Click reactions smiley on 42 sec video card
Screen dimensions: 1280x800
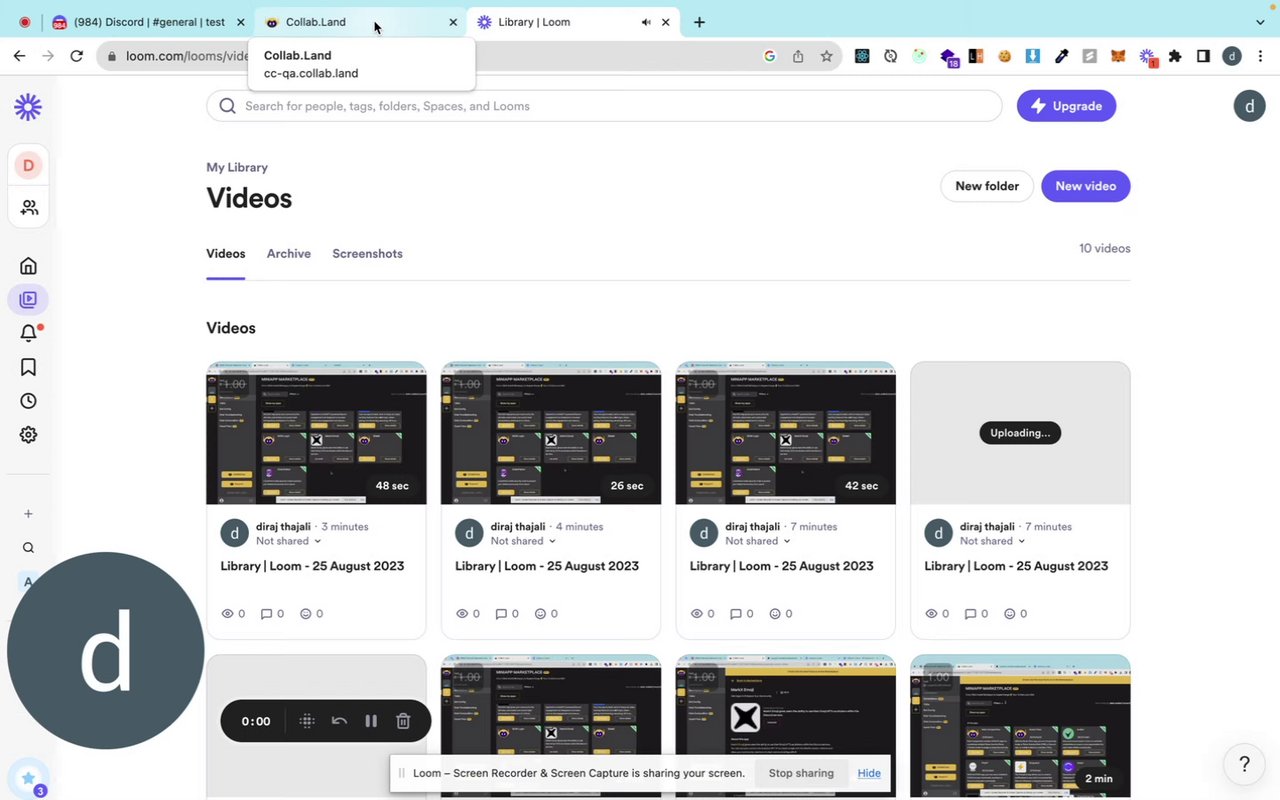tap(774, 614)
